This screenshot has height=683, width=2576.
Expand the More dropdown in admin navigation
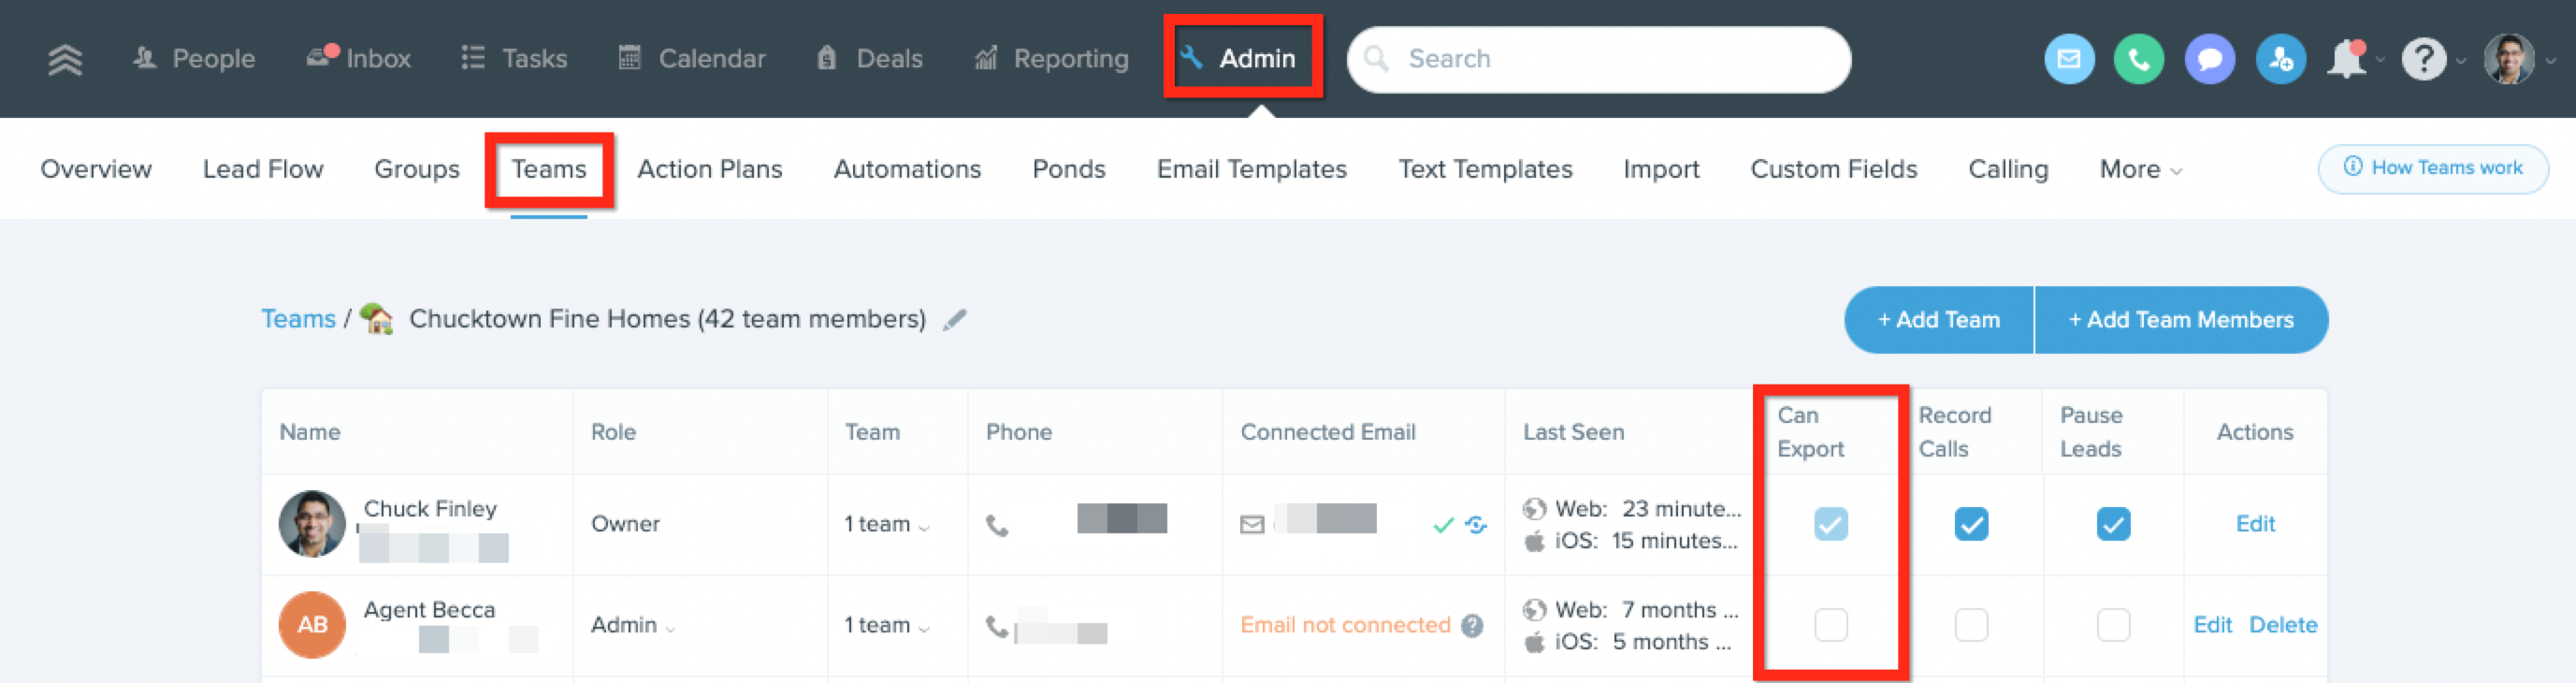[x=2140, y=169]
